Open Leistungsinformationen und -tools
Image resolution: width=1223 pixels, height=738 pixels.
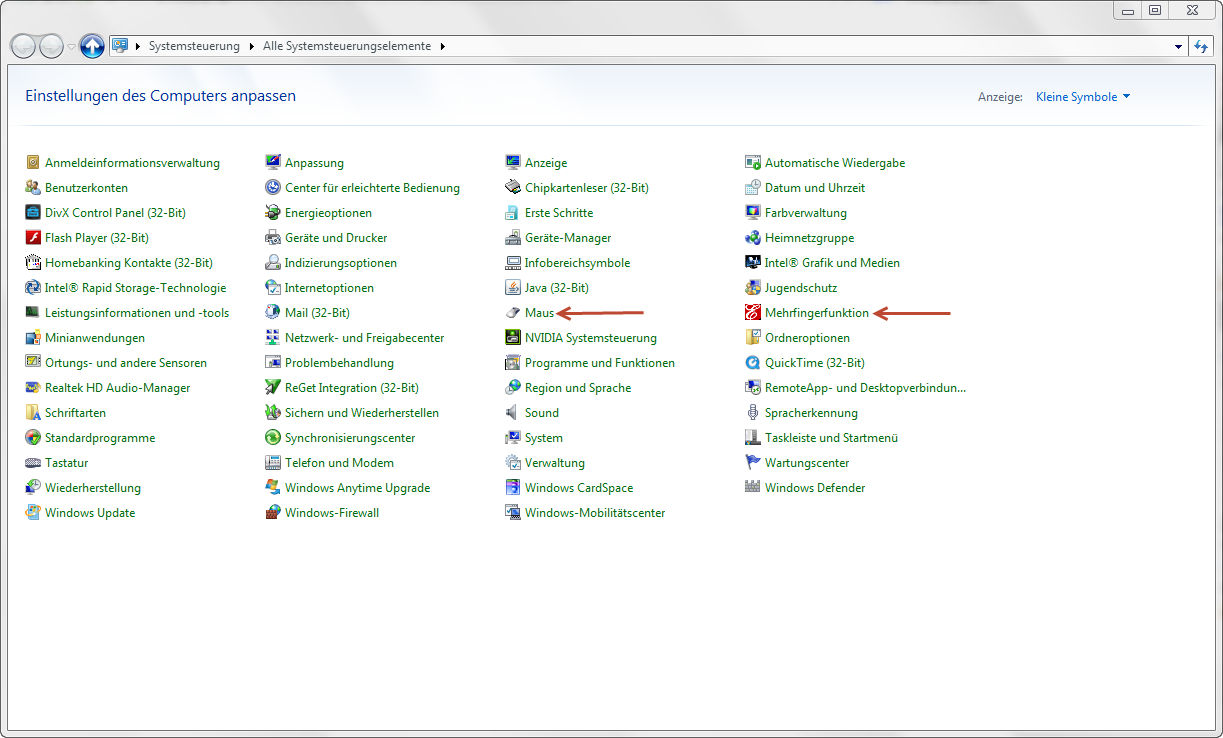(x=137, y=313)
